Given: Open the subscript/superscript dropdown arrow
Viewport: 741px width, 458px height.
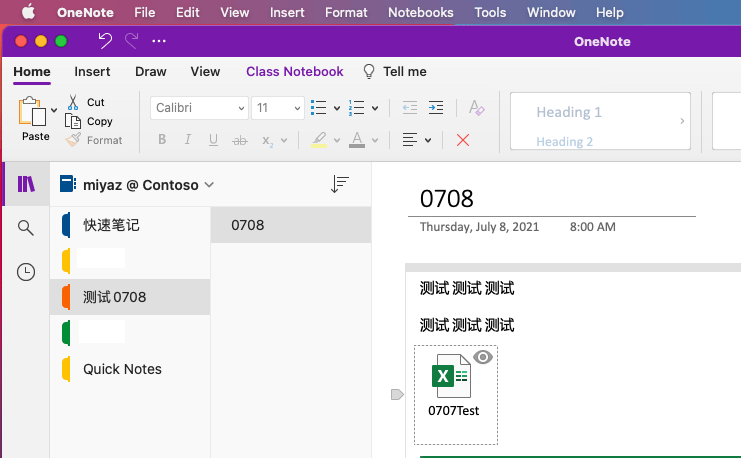Looking at the screenshot, I should [284, 140].
